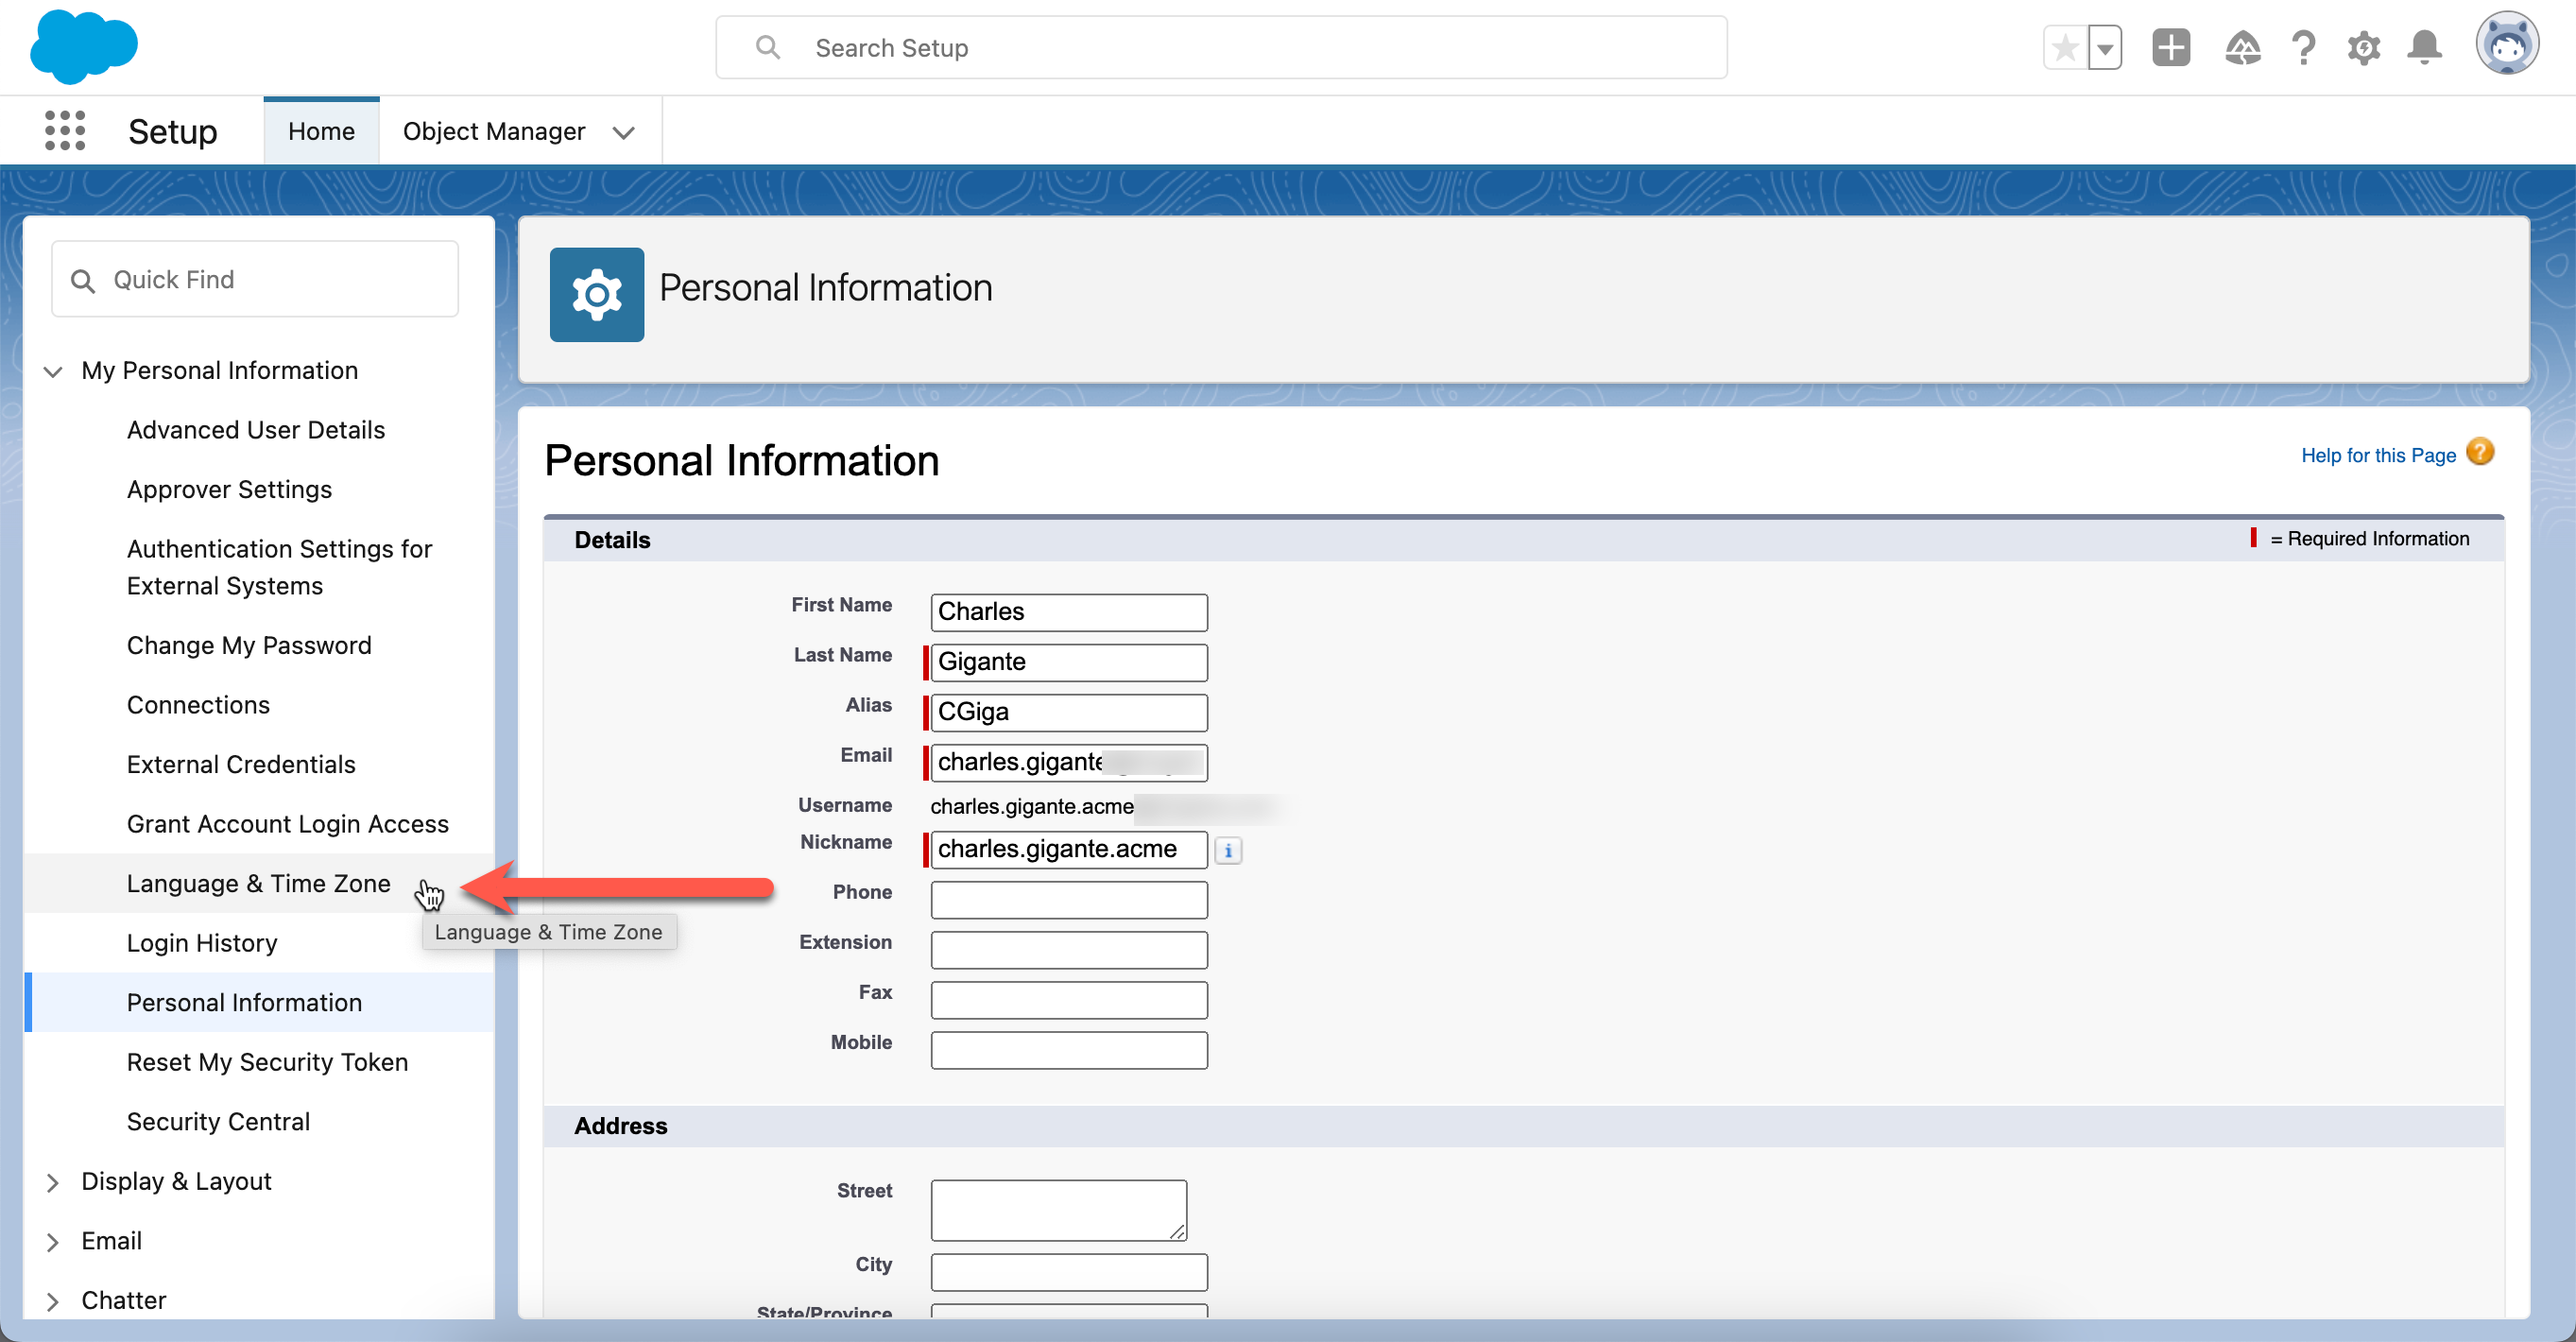Click the Quick Find search field
Screen dimensions: 2576x1342
click(270, 279)
